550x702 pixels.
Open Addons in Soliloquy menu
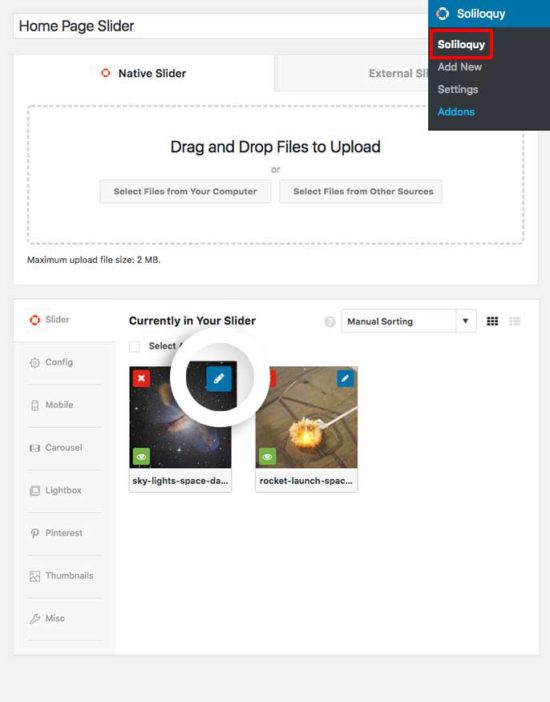click(456, 111)
